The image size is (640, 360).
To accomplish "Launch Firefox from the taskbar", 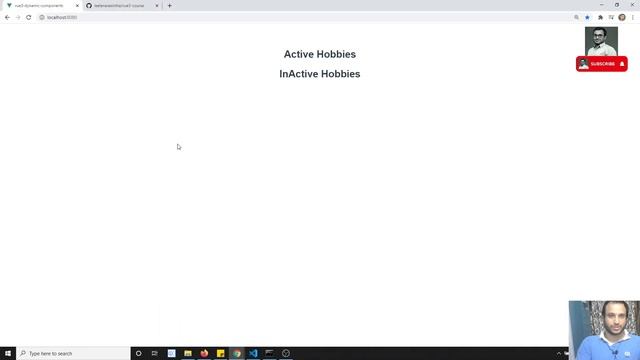I will pos(204,353).
